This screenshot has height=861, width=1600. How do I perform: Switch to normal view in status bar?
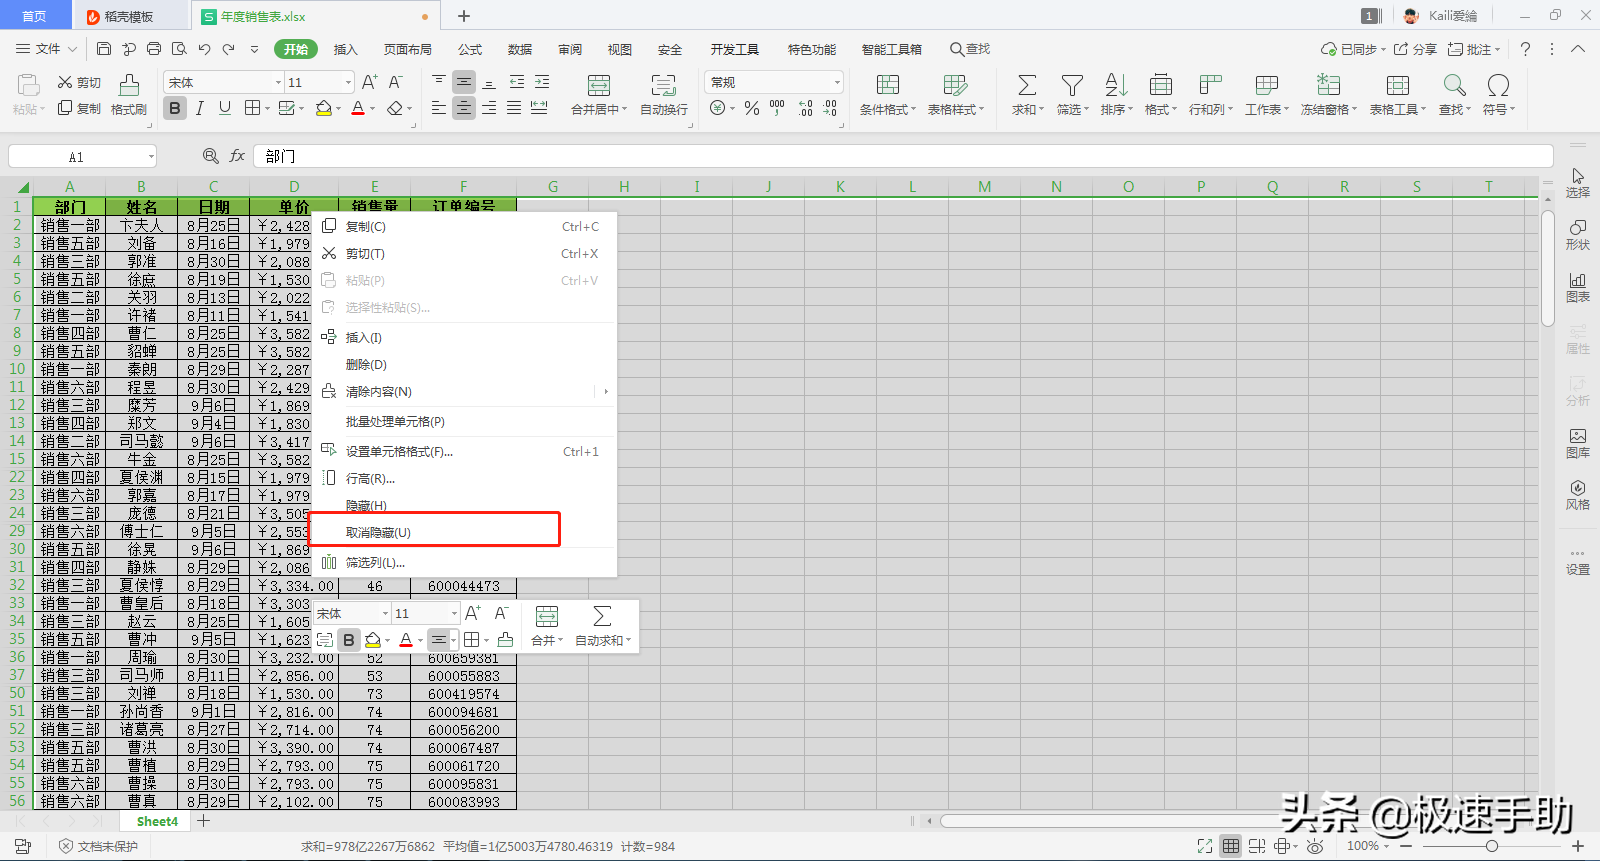click(1231, 846)
